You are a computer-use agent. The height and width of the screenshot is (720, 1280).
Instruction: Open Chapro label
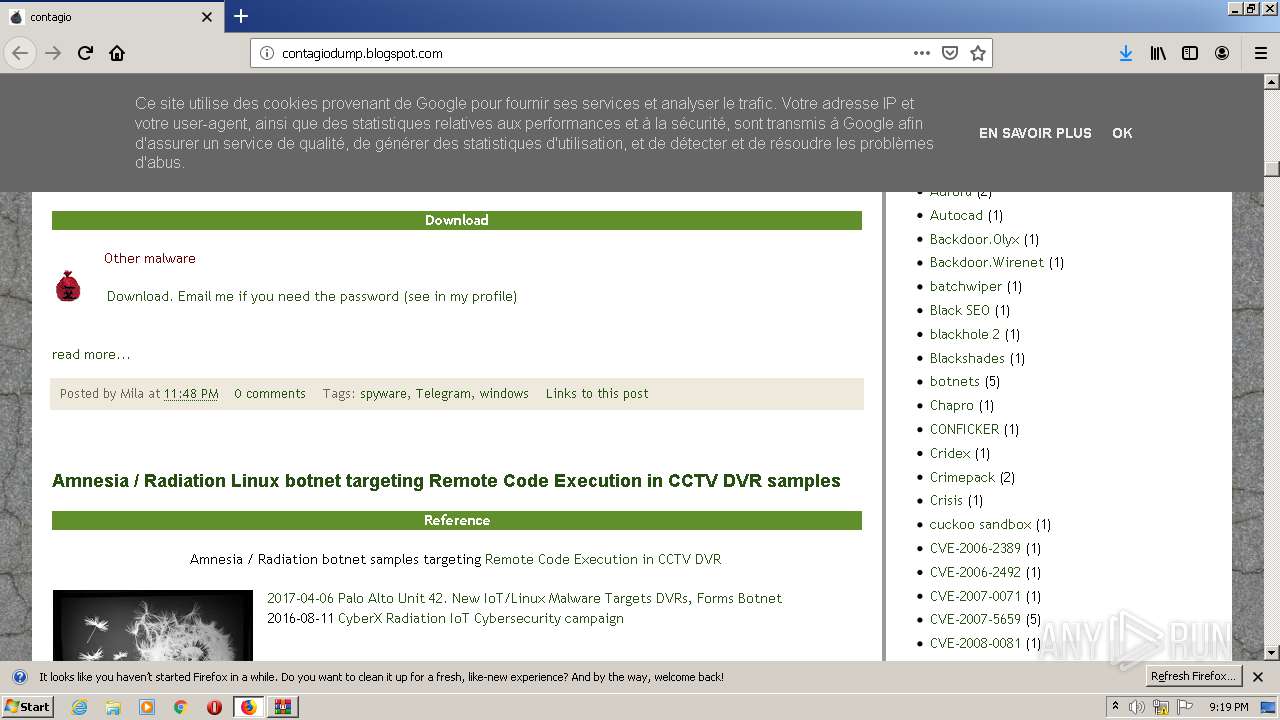[x=952, y=405]
